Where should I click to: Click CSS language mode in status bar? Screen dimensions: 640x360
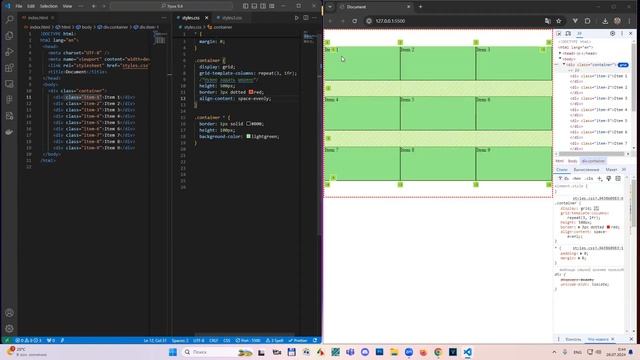[x=227, y=340]
